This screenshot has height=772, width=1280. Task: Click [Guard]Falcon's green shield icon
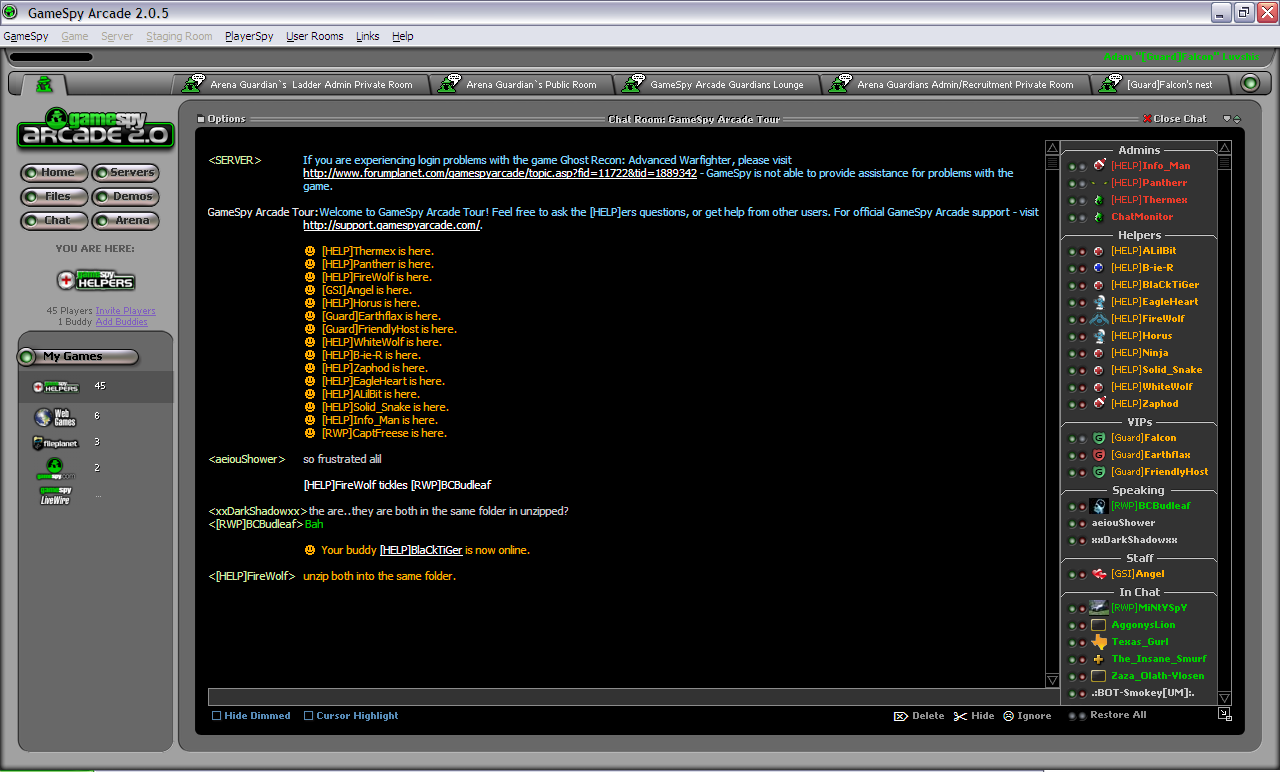point(1099,438)
